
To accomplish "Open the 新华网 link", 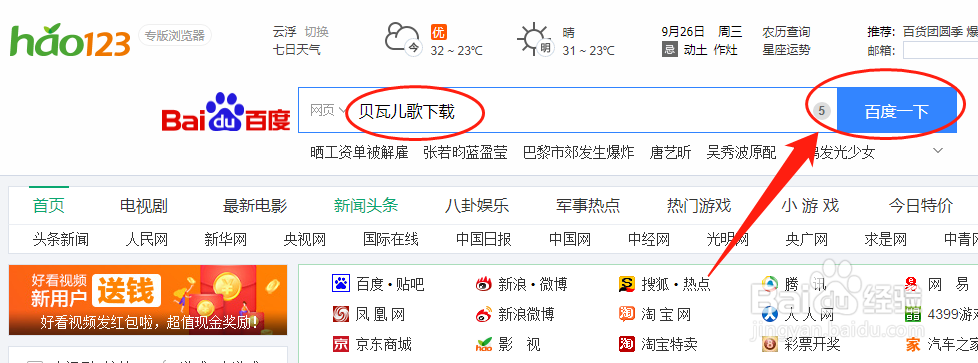I will 226,239.
